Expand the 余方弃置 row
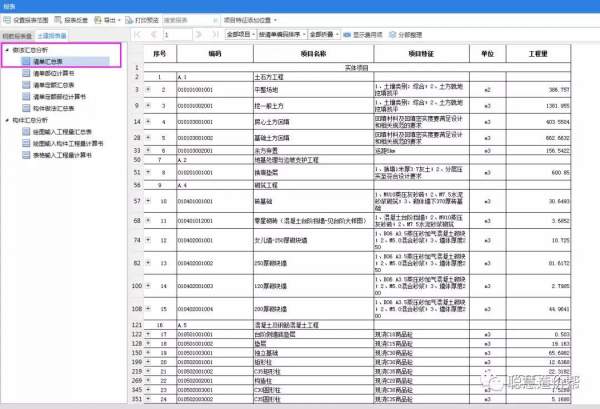The image size is (600, 409). 148,150
